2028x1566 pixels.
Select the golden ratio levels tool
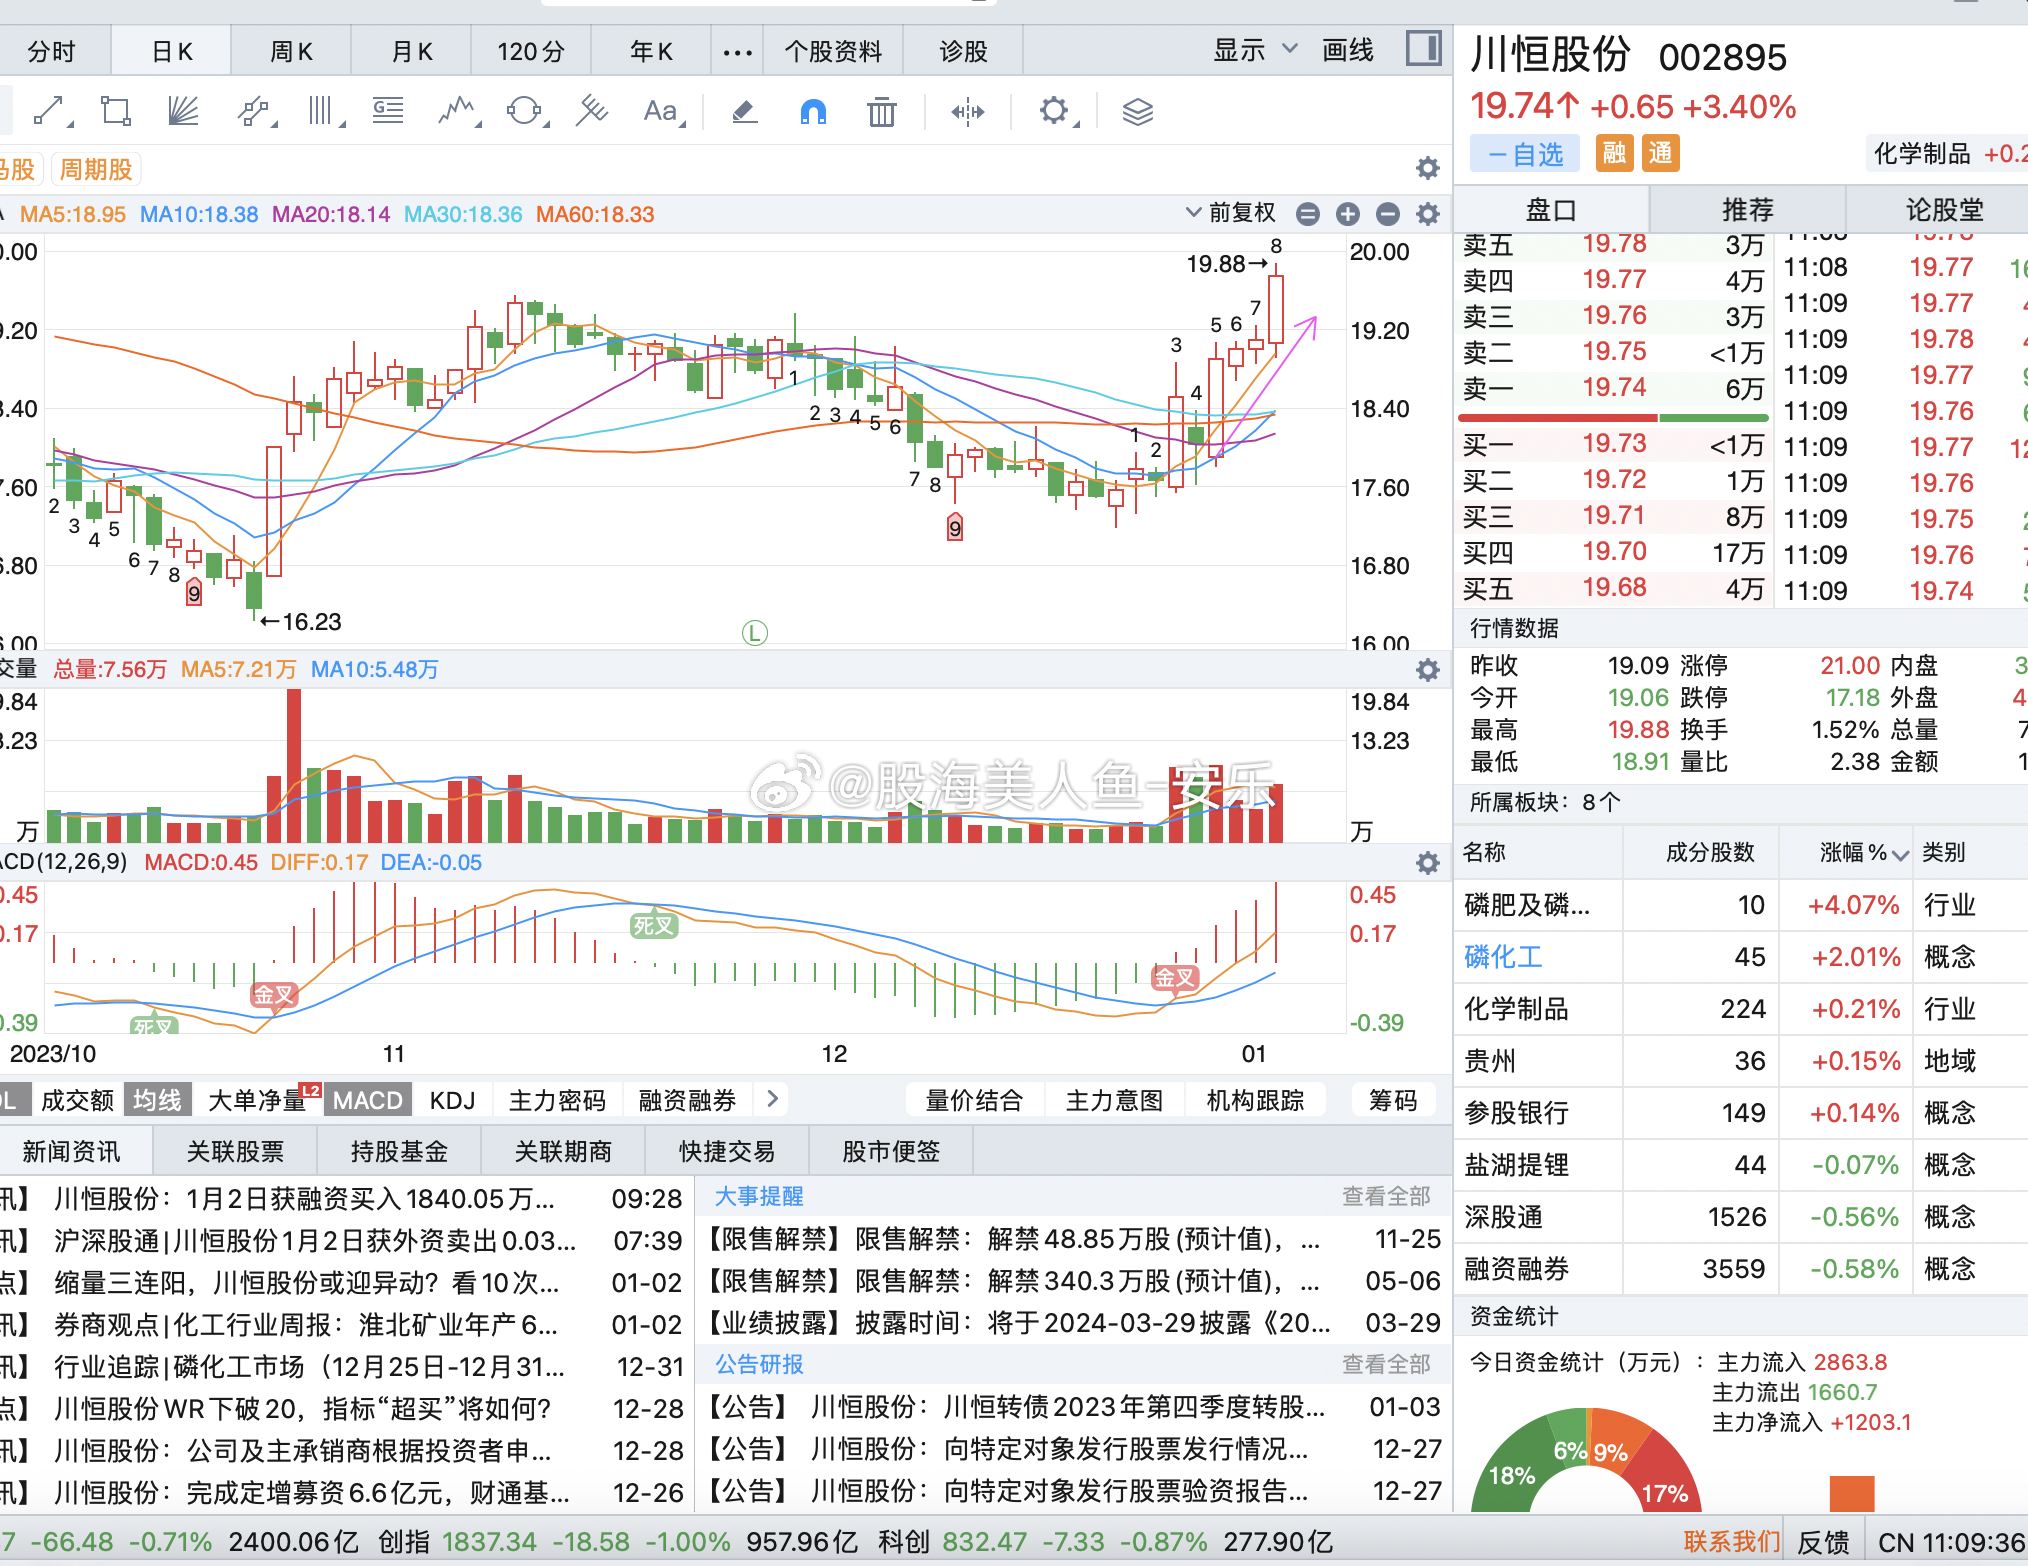pyautogui.click(x=388, y=111)
